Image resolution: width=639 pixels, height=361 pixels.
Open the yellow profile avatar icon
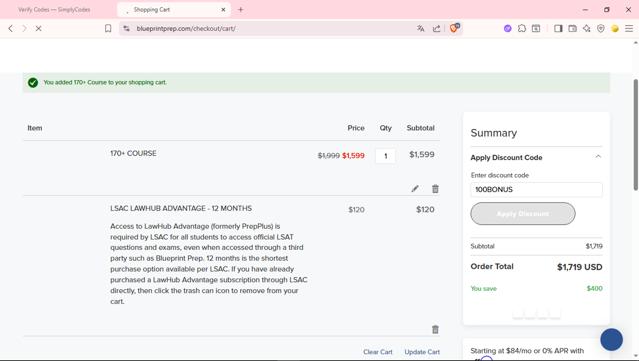[615, 29]
